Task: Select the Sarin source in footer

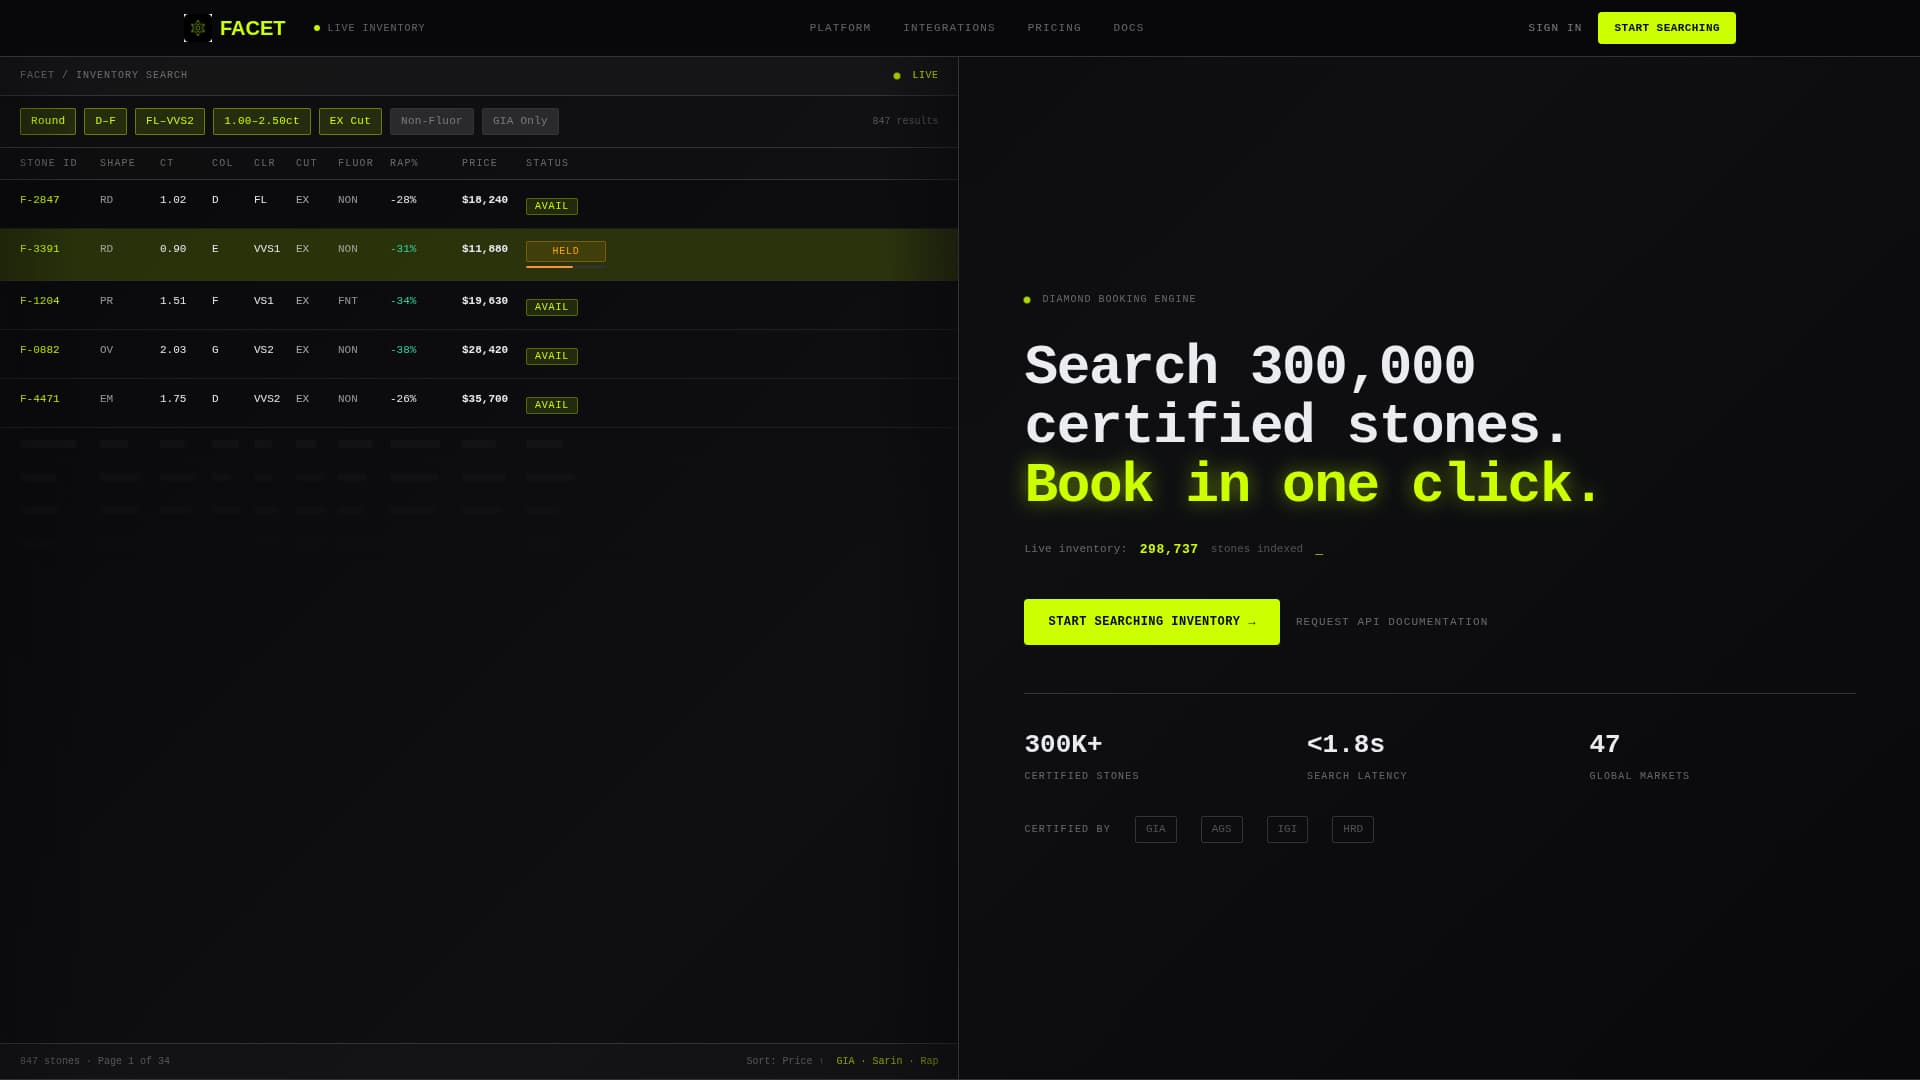Action: (x=887, y=1061)
